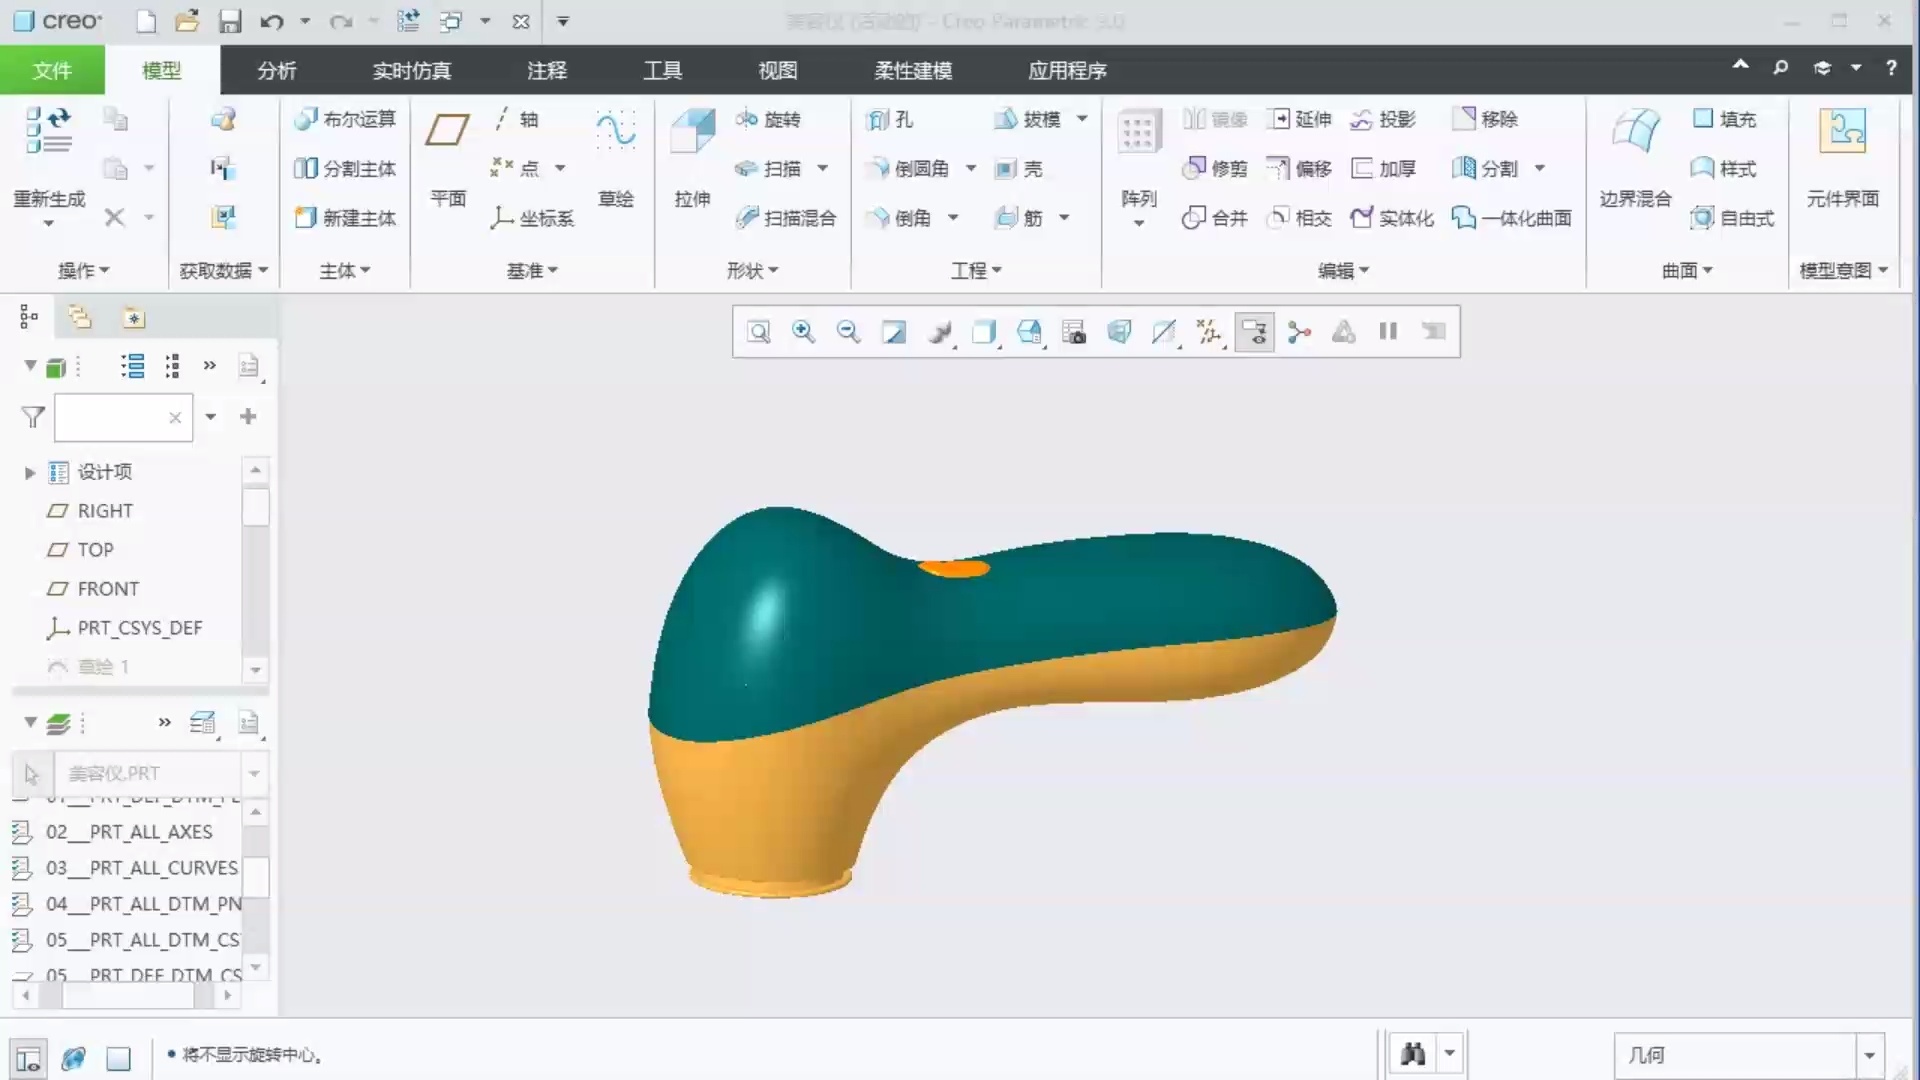
Task: Click the 倒圆角 button
Action: click(x=908, y=168)
